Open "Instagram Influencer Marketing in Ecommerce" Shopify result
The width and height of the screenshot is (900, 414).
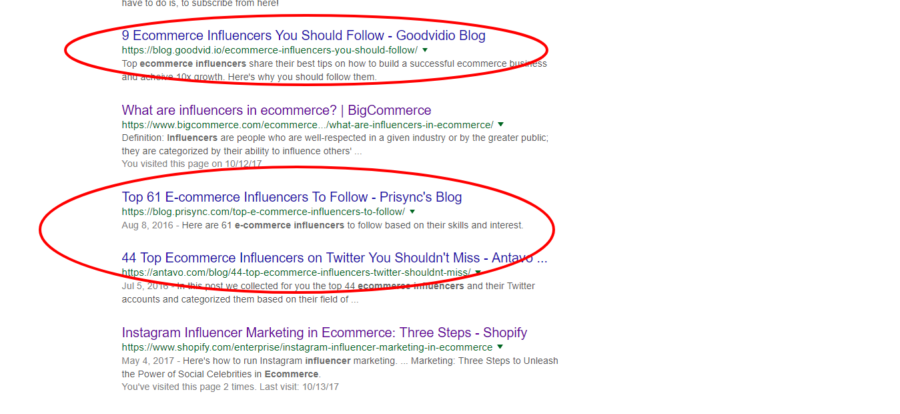pos(324,333)
